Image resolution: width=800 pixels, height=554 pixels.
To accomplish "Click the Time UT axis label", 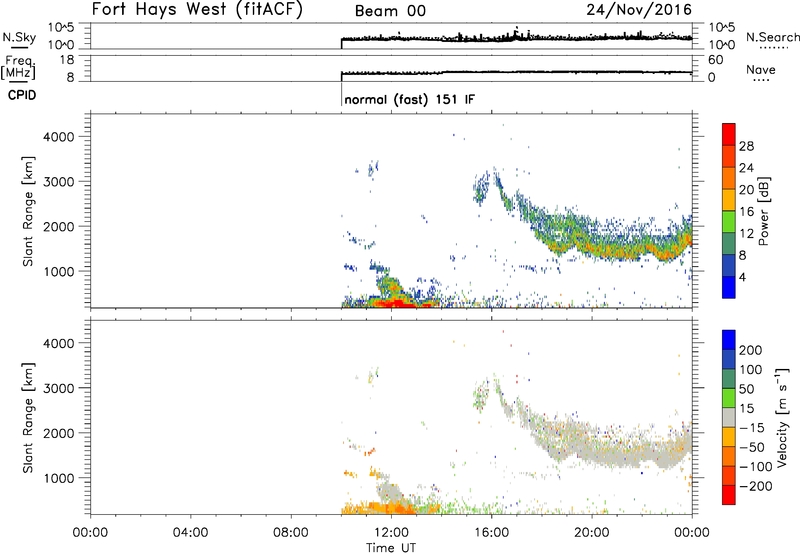I will (x=391, y=547).
